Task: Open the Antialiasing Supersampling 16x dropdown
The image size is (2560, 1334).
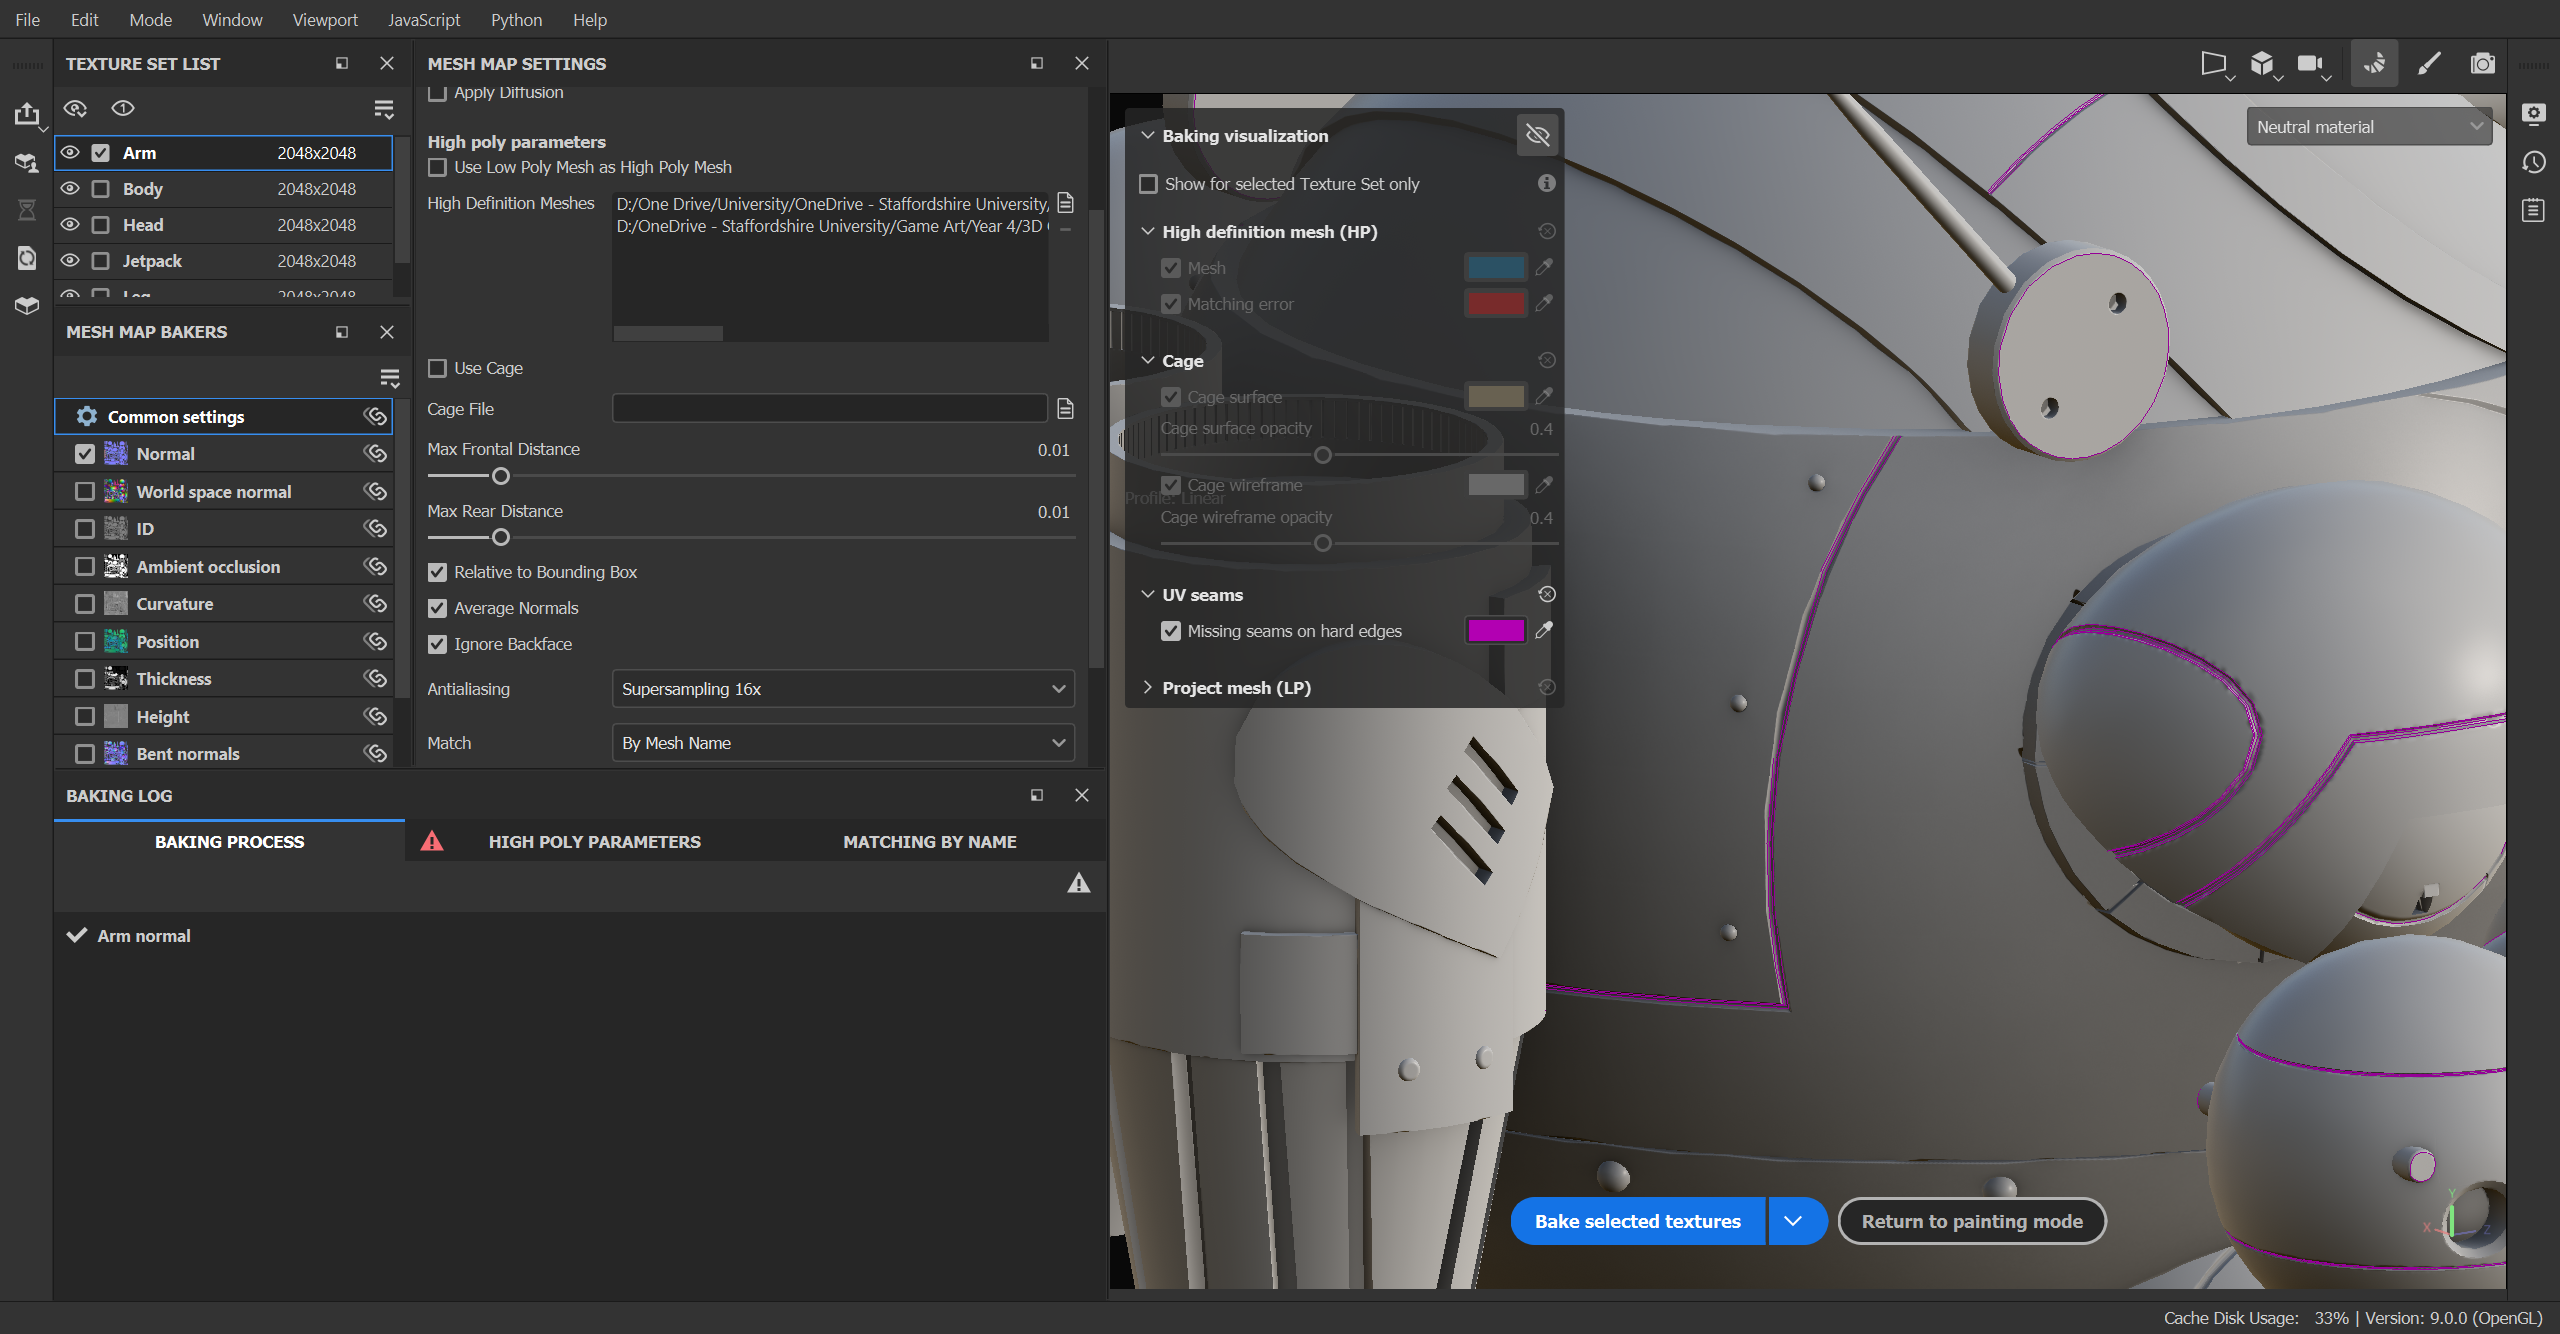Action: point(843,689)
